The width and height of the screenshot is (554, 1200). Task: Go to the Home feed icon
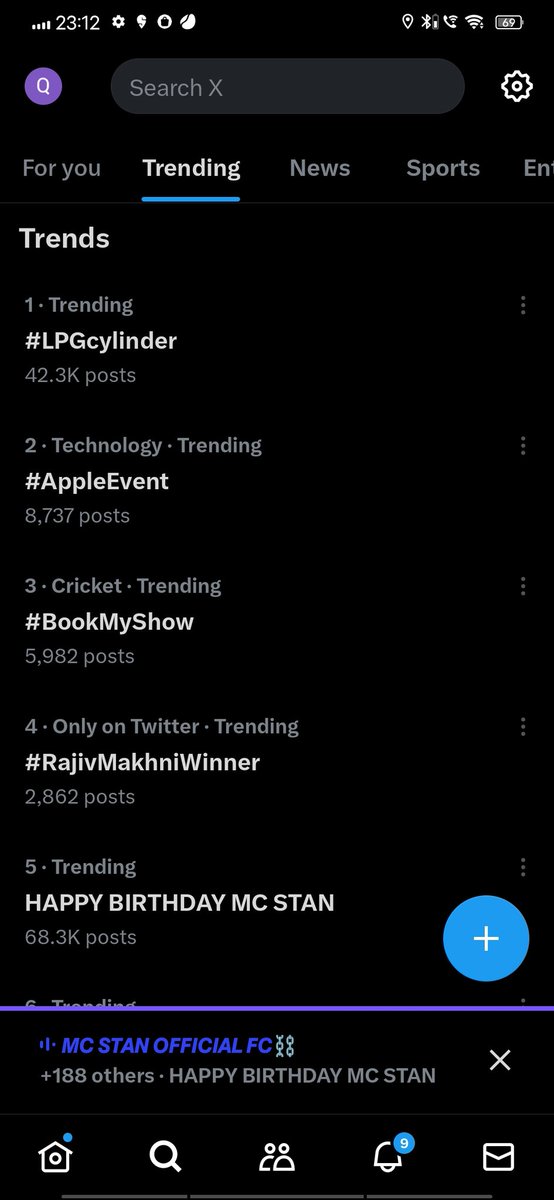point(55,1155)
